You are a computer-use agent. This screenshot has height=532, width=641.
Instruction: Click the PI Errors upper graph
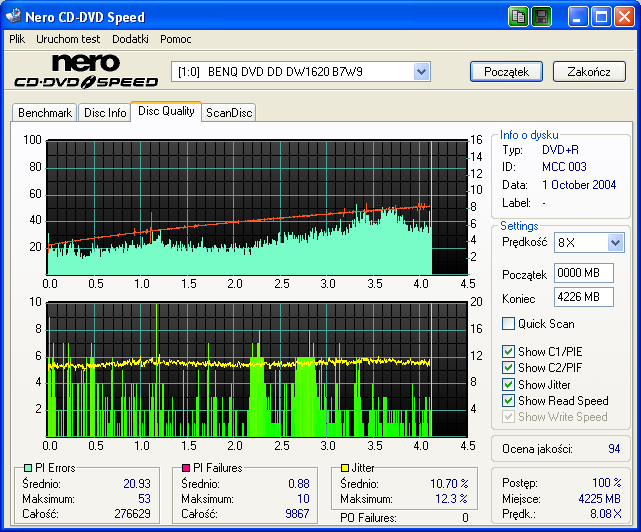(x=257, y=207)
